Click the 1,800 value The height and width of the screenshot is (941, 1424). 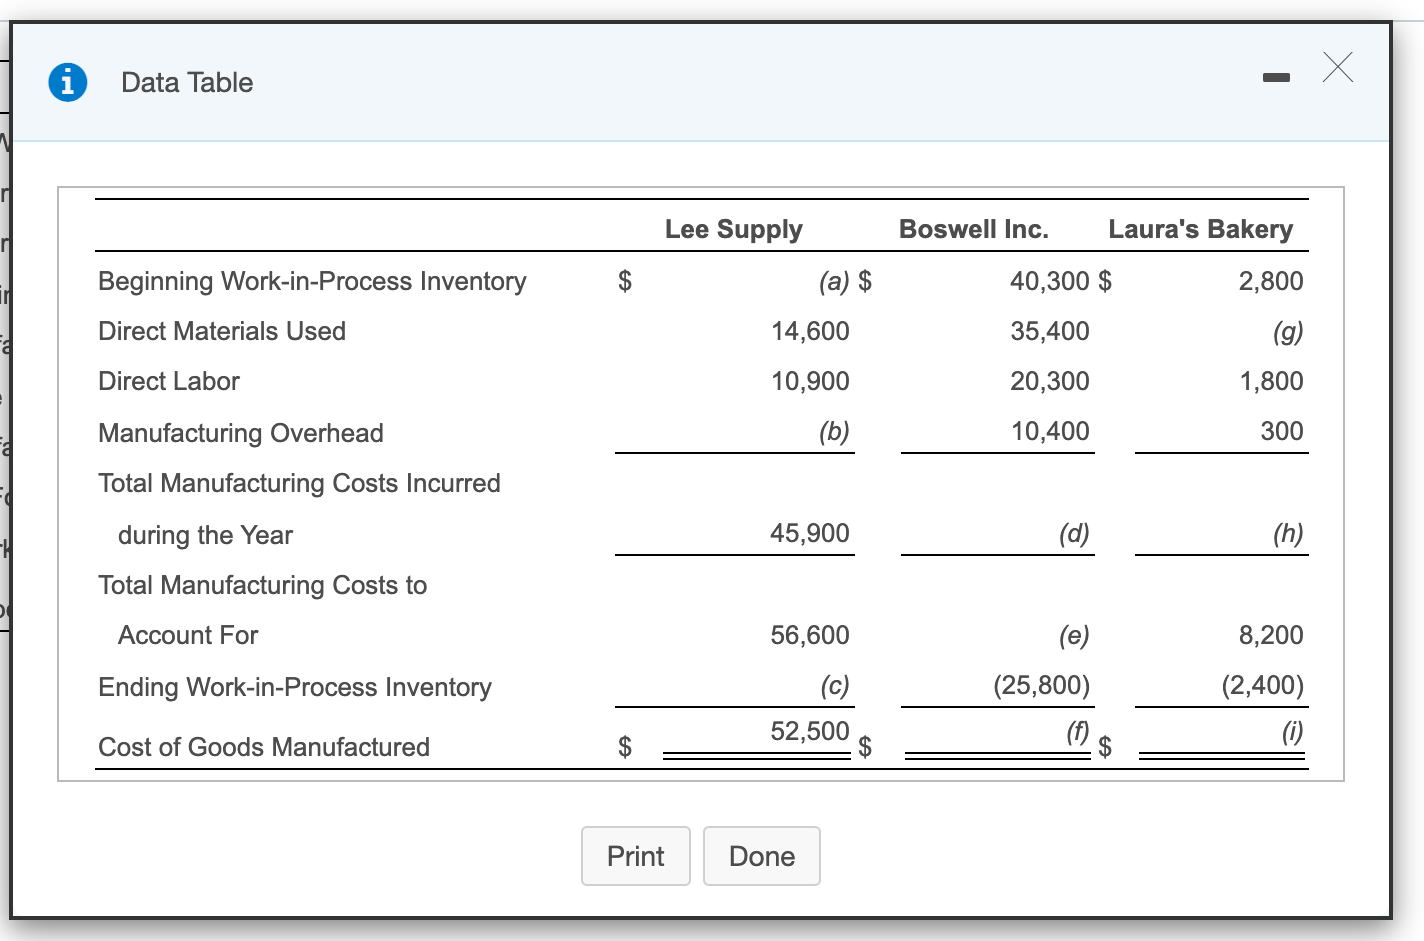coord(1272,381)
